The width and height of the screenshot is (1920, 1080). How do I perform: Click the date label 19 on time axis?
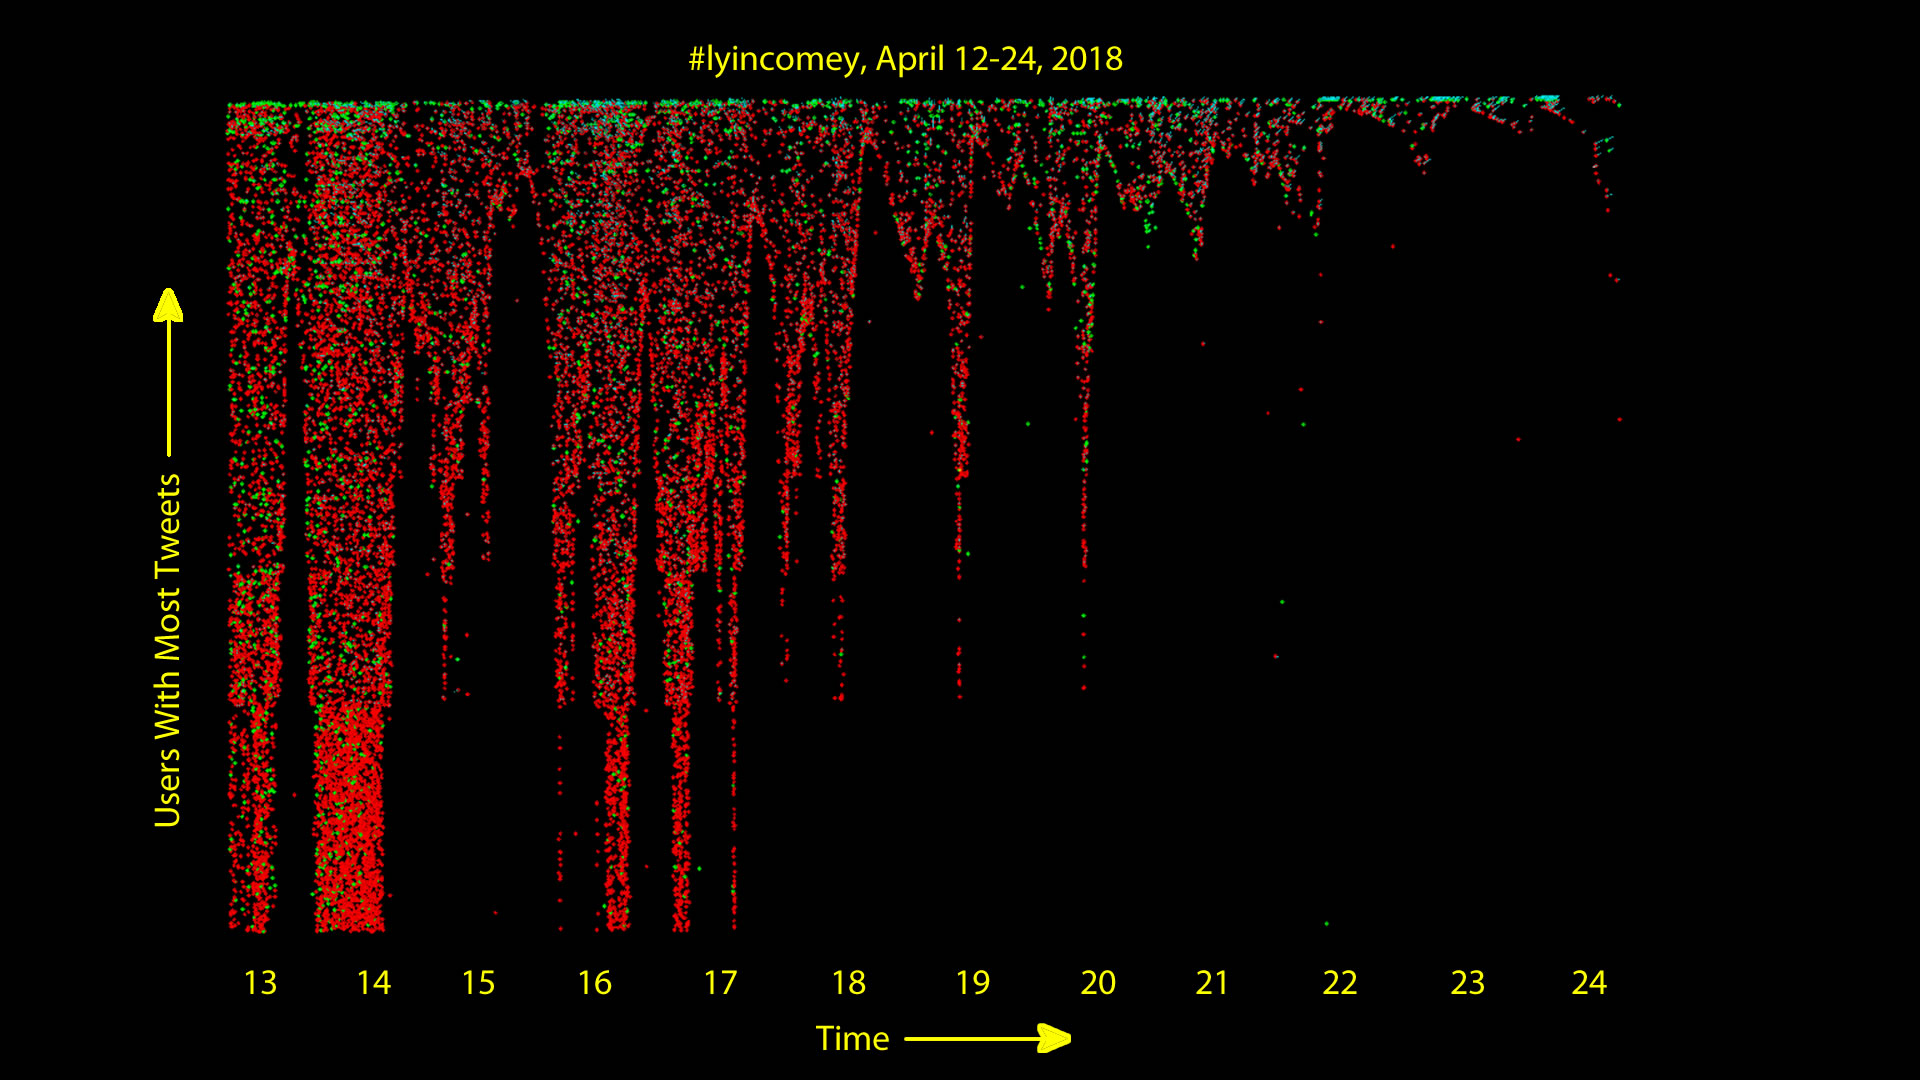click(972, 983)
